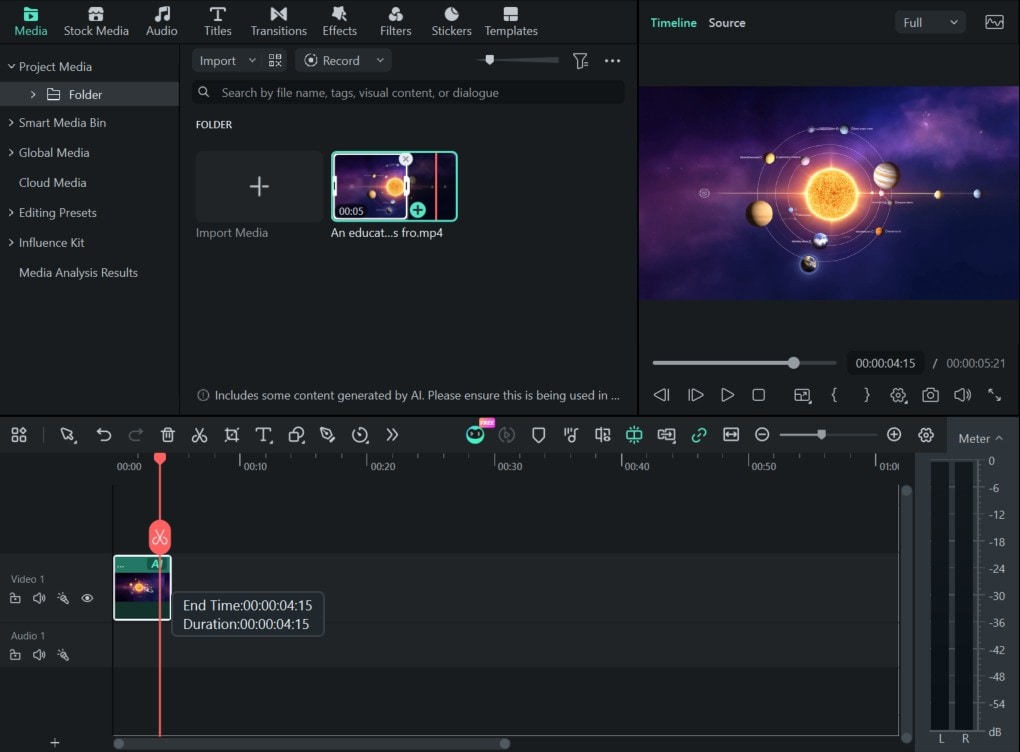1020x752 pixels.
Task: Mute the Audio 1 track
Action: point(39,654)
